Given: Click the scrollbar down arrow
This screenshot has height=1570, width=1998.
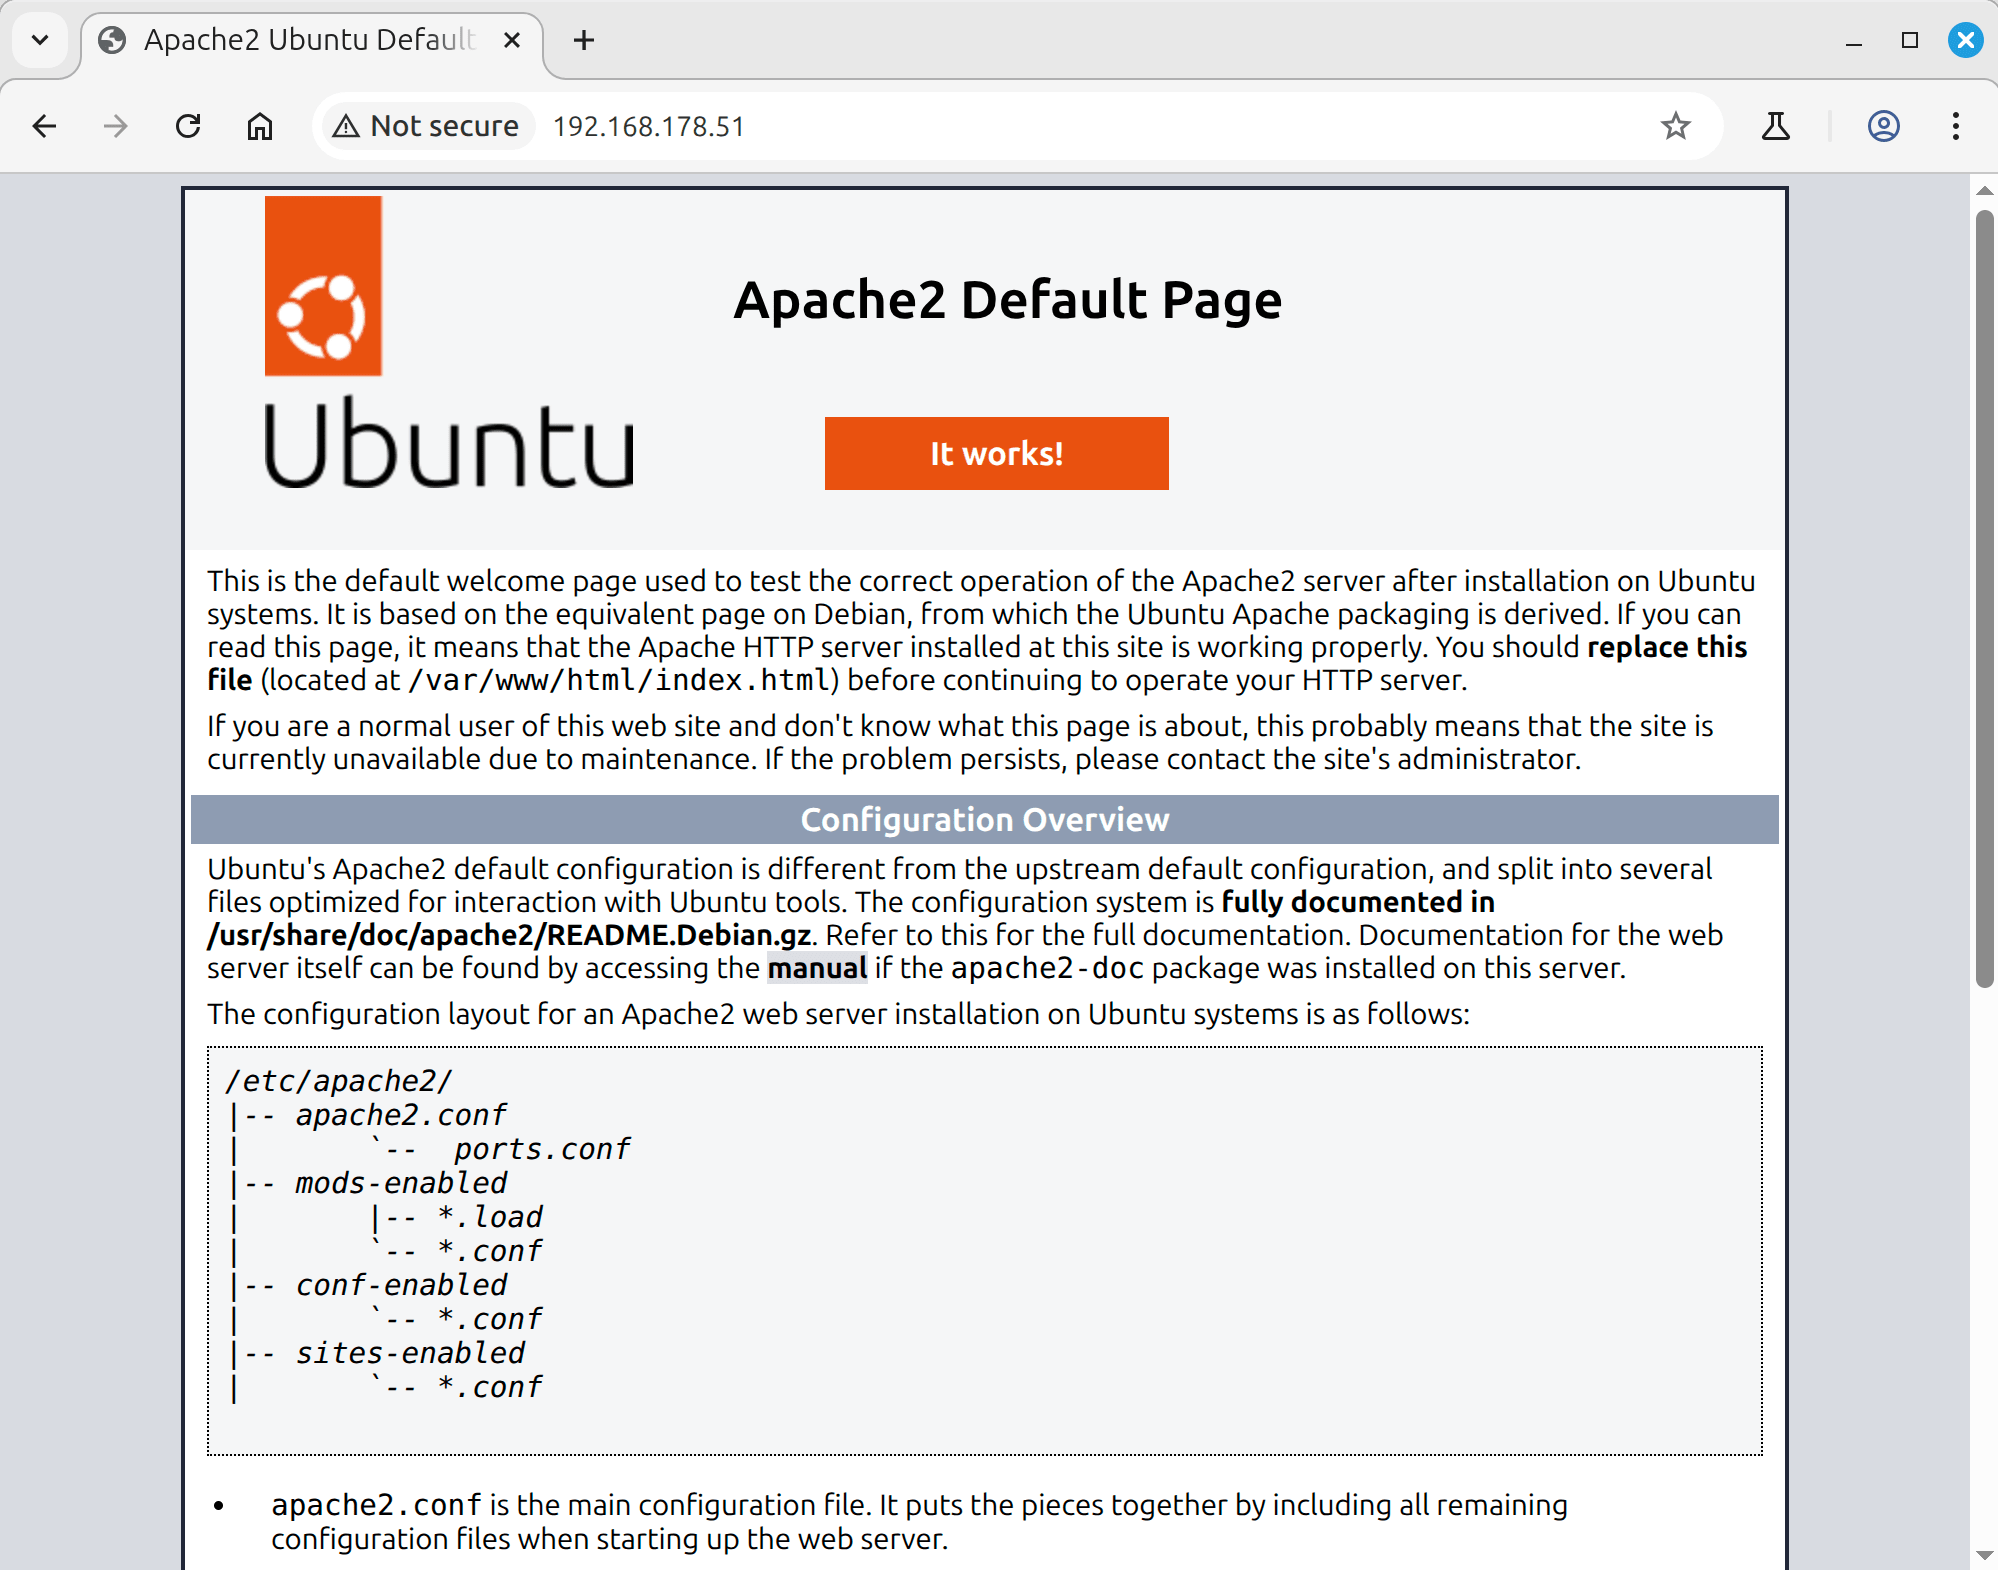Looking at the screenshot, I should [x=1985, y=1555].
